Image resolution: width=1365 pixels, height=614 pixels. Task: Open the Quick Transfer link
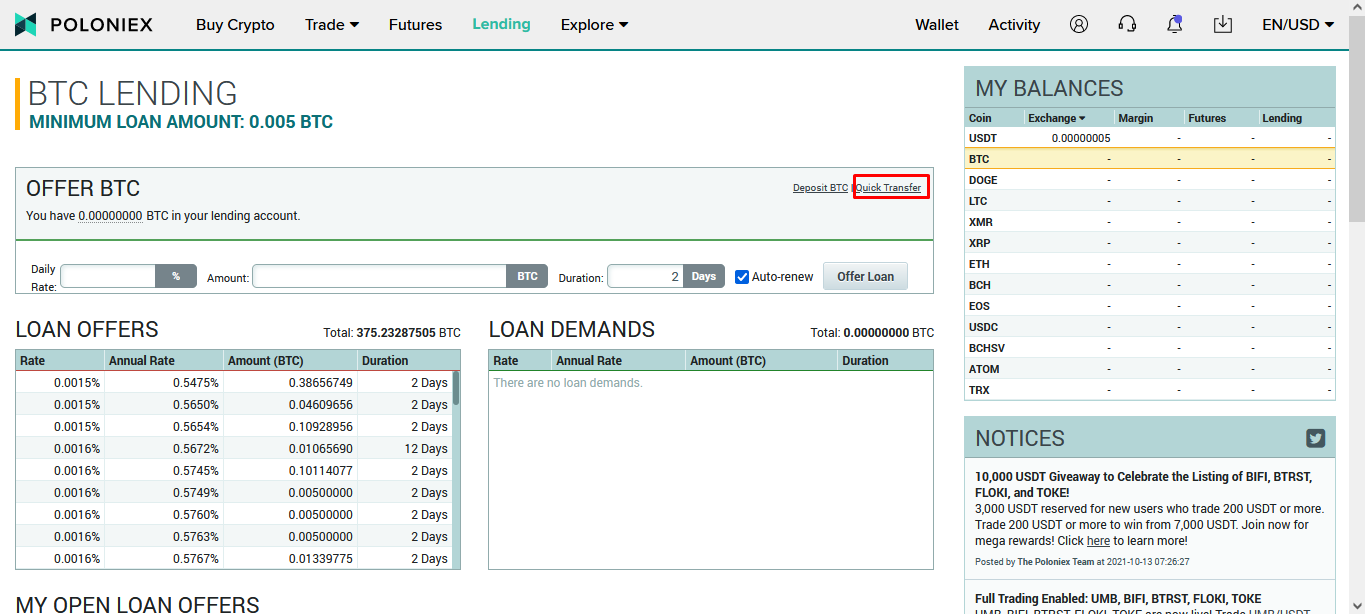click(x=888, y=188)
